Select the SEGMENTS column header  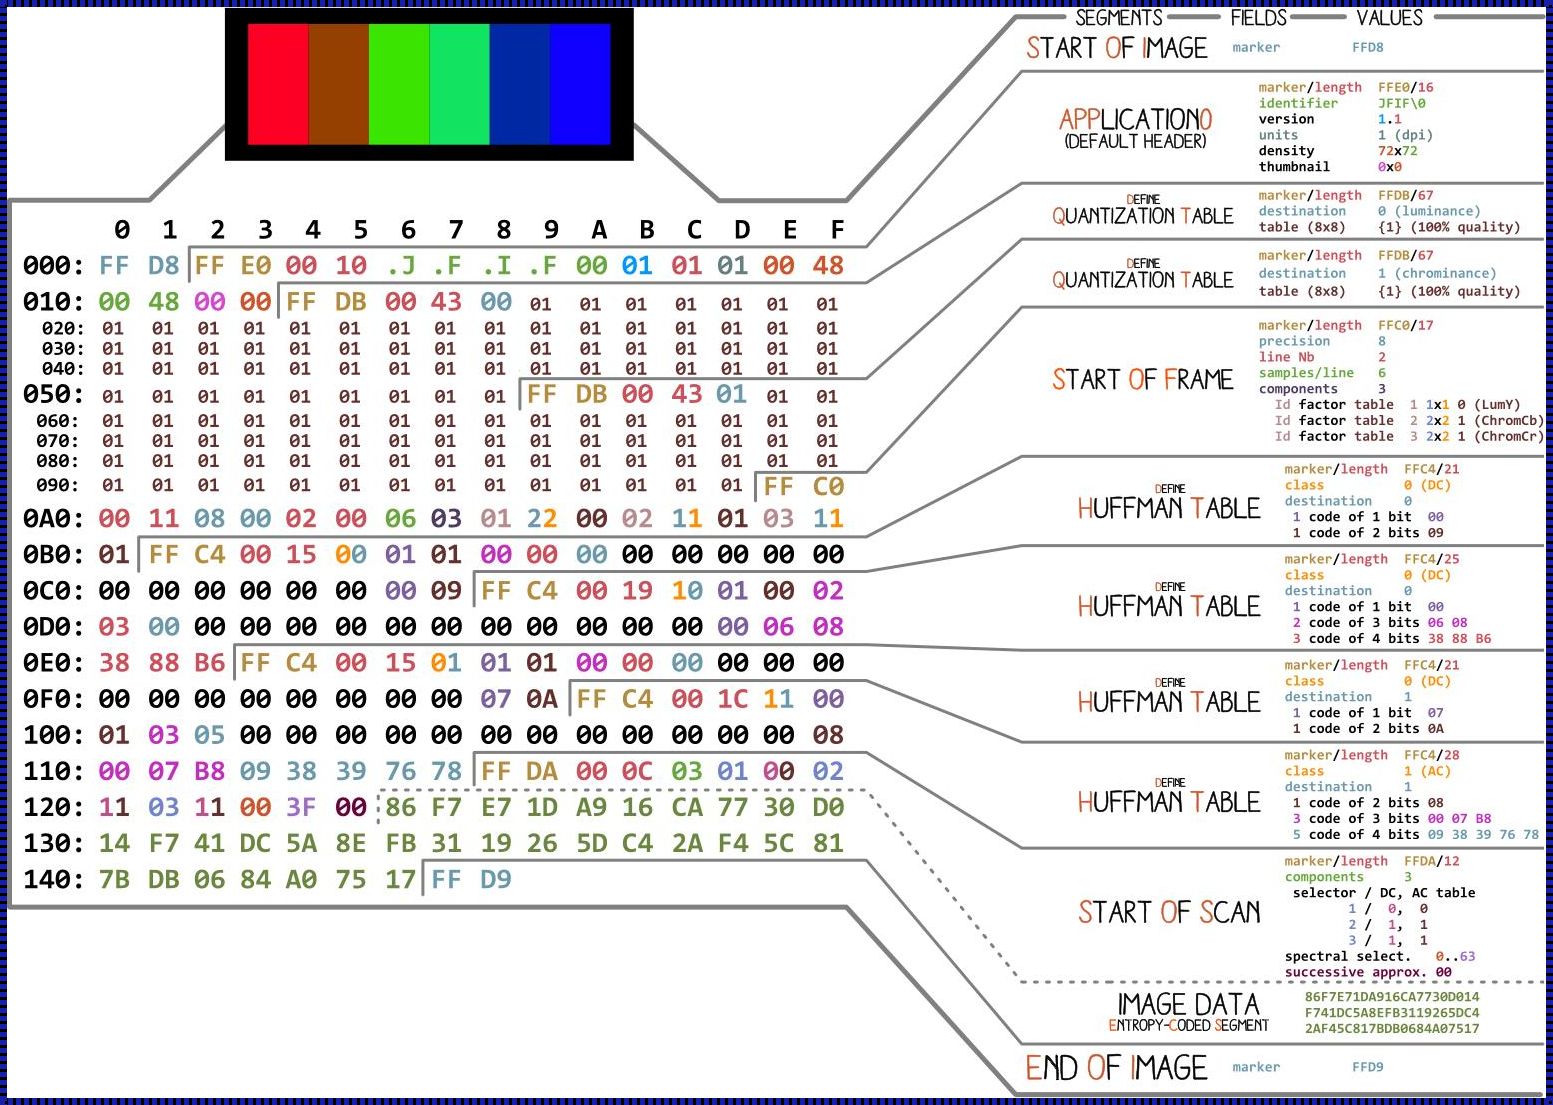click(1118, 18)
